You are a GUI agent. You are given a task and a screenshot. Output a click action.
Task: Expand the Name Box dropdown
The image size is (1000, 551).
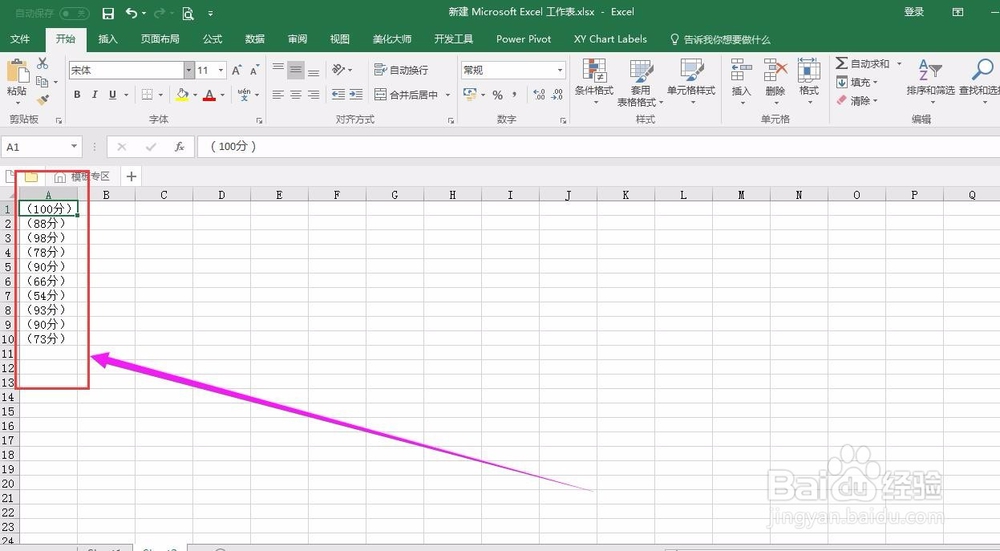tap(74, 147)
